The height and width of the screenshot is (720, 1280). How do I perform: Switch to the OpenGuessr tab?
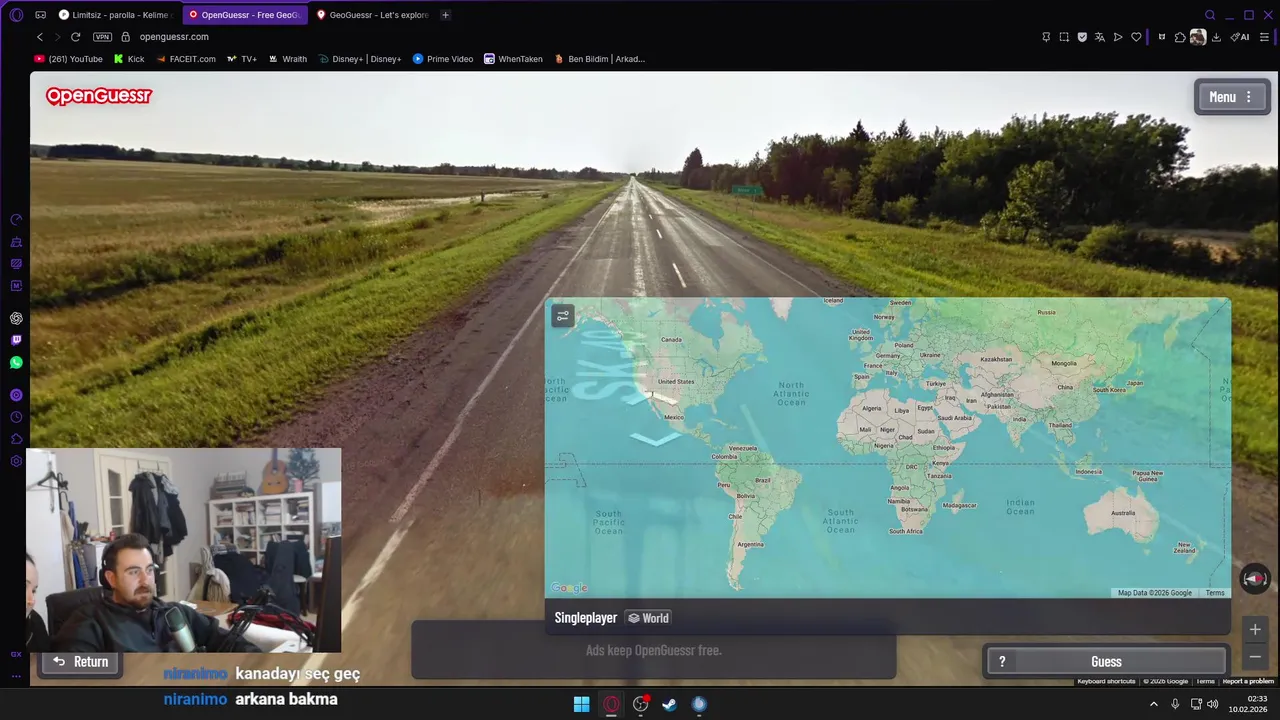click(244, 15)
